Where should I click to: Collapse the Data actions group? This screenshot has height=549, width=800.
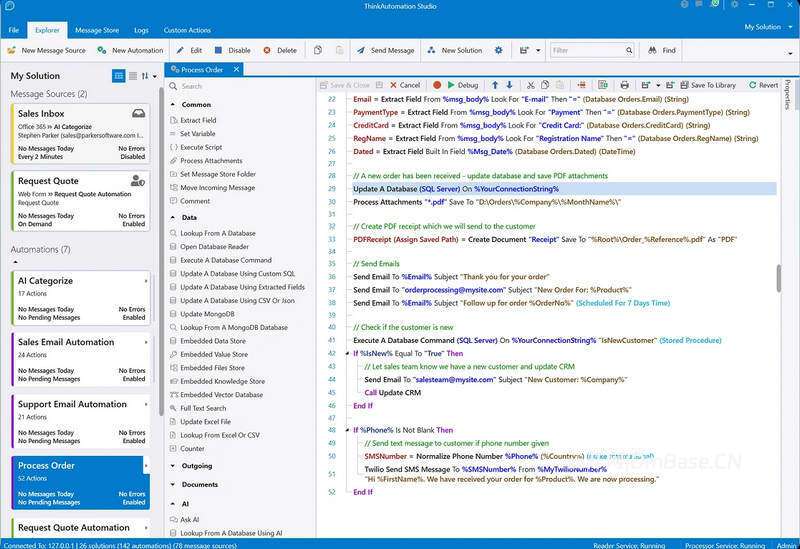(x=173, y=217)
